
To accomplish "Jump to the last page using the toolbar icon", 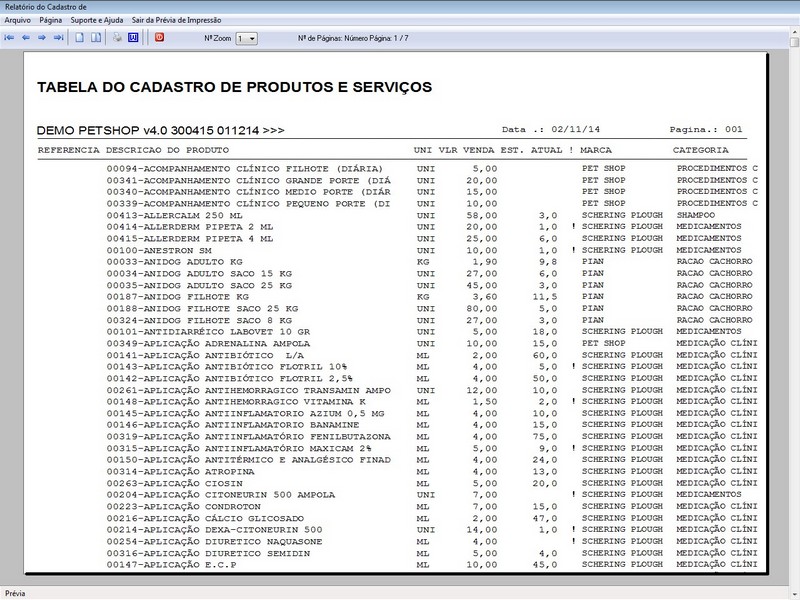I will [x=58, y=37].
